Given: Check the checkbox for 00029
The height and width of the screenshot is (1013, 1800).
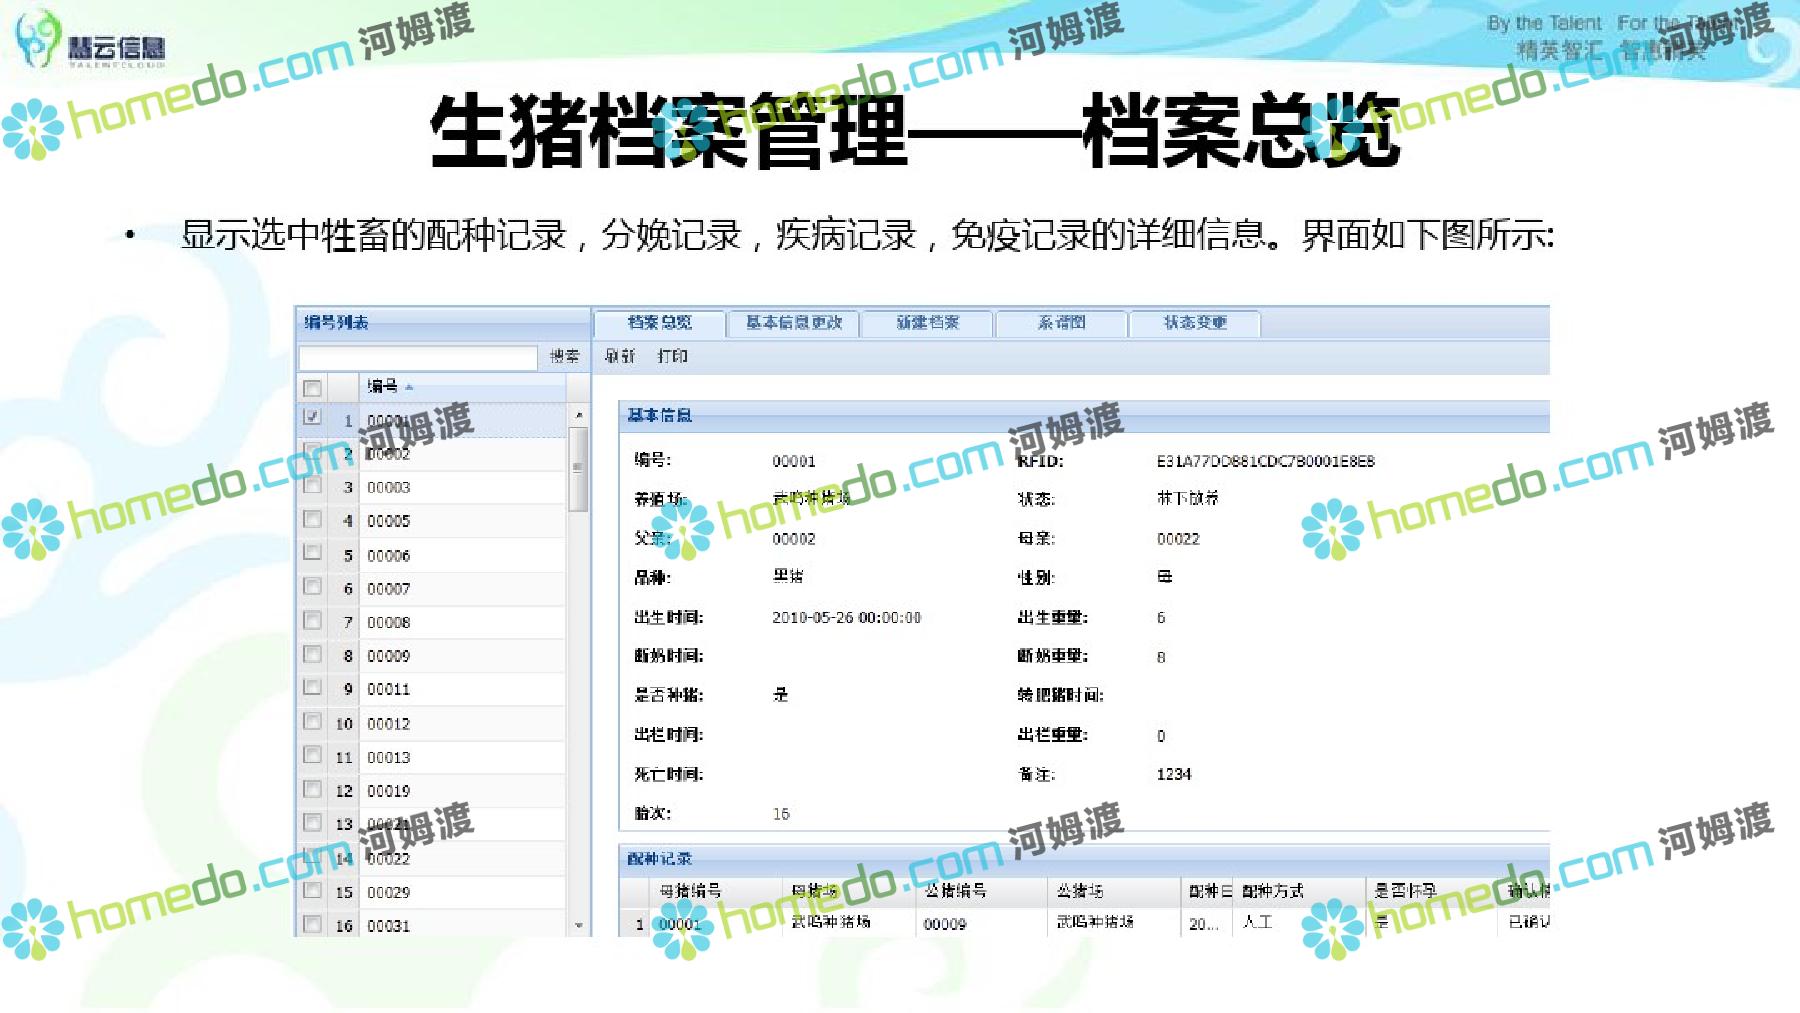Looking at the screenshot, I should [312, 890].
